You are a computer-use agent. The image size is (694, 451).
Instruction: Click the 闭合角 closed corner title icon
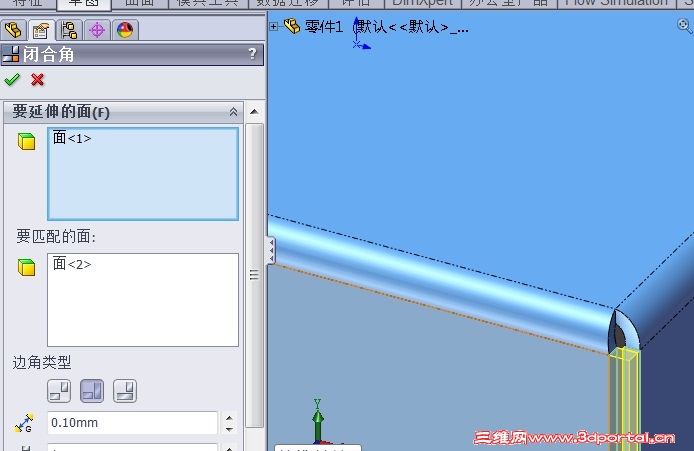pos(11,54)
